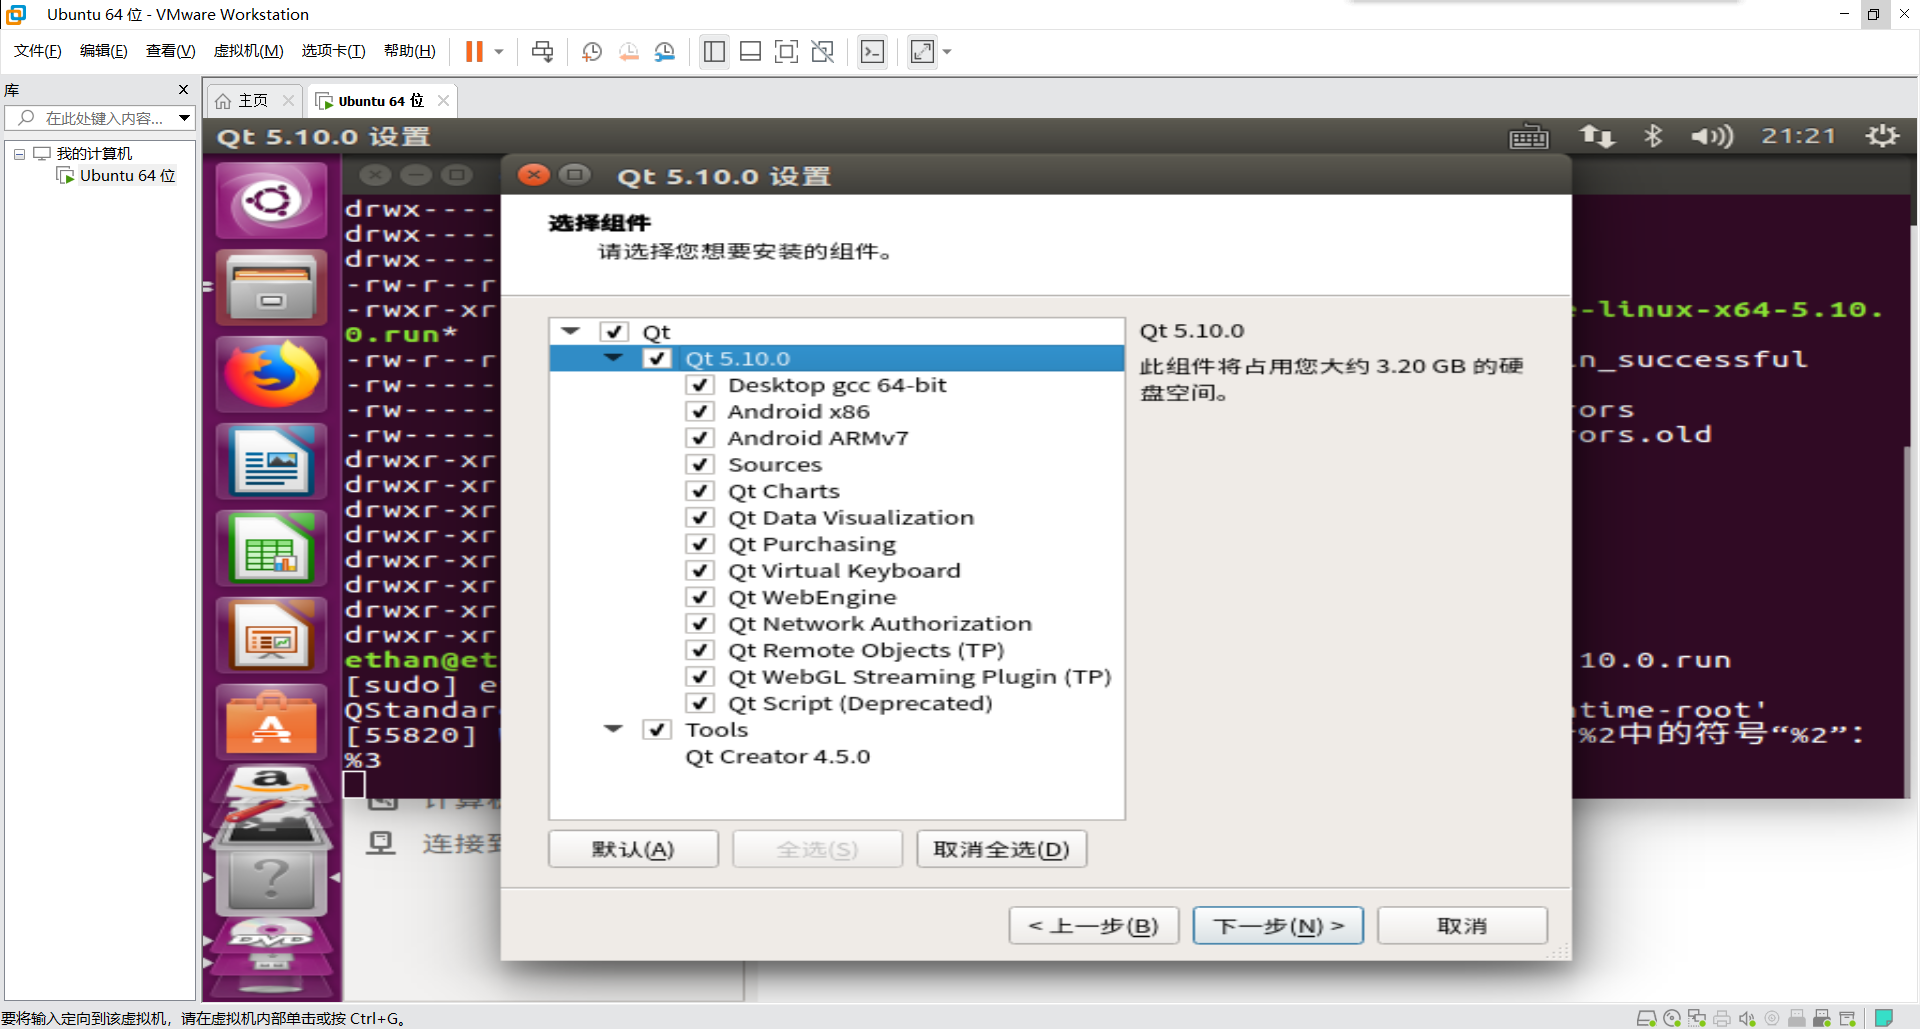This screenshot has width=1920, height=1029.
Task: Uncheck the Android x86 component
Action: tap(700, 411)
